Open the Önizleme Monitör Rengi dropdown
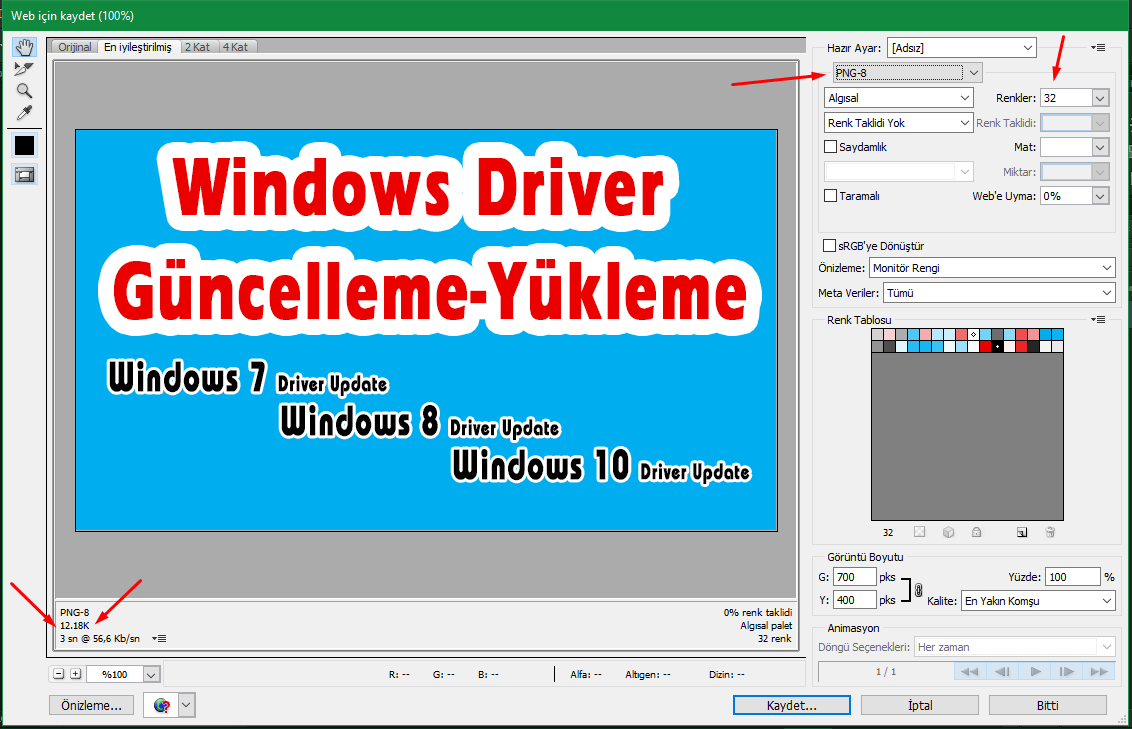This screenshot has height=729, width=1132. [x=992, y=268]
